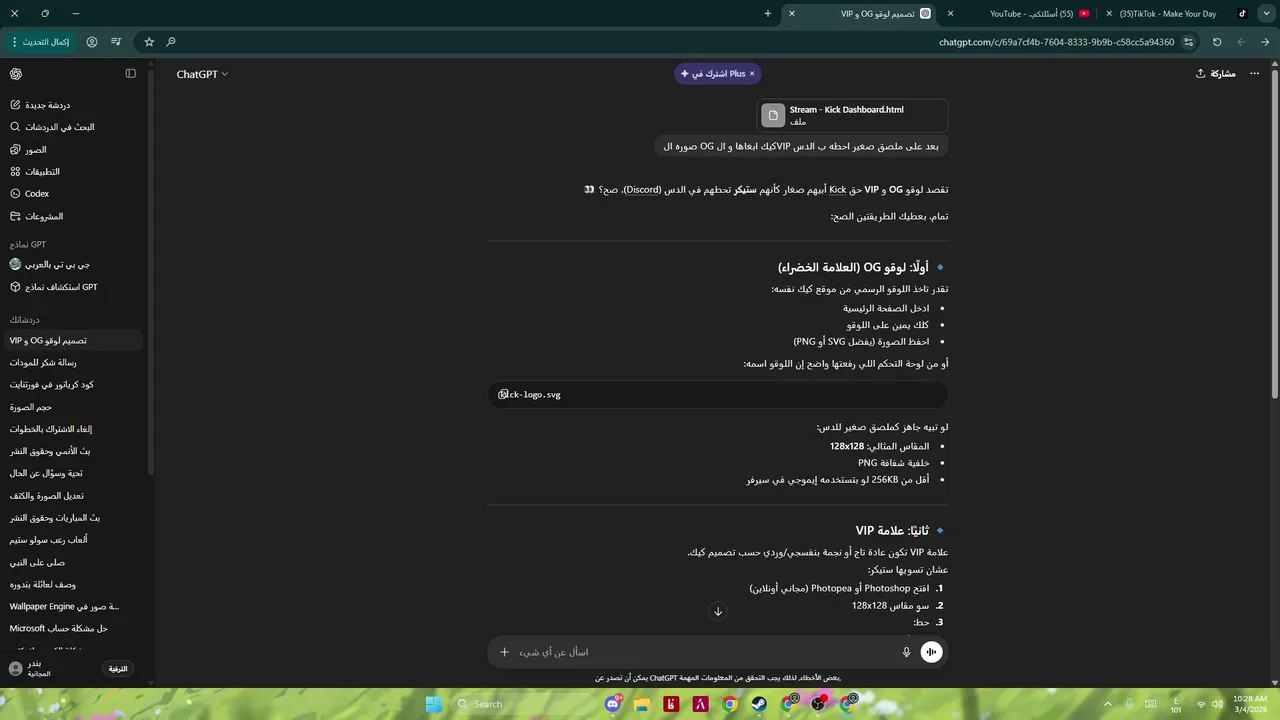Open chat search (البحث في الدردشات)

tap(74, 127)
